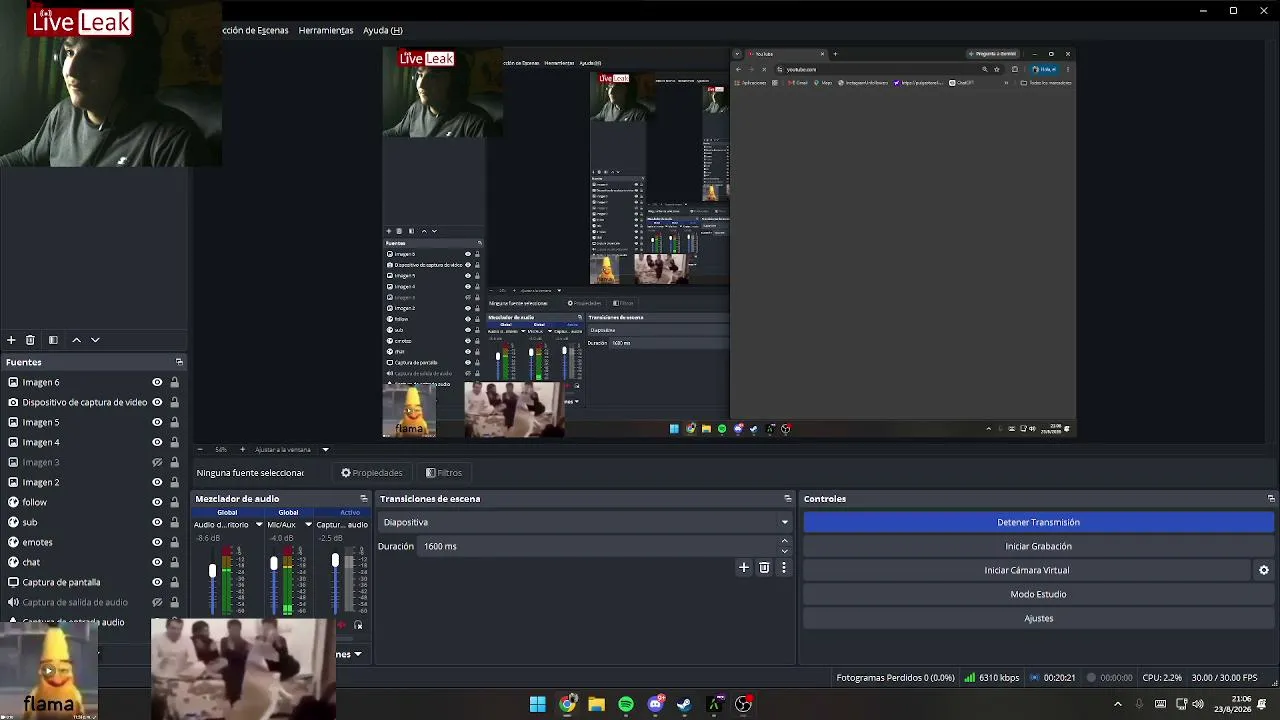Click the Filtros button
Image resolution: width=1280 pixels, height=720 pixels.
click(x=444, y=473)
